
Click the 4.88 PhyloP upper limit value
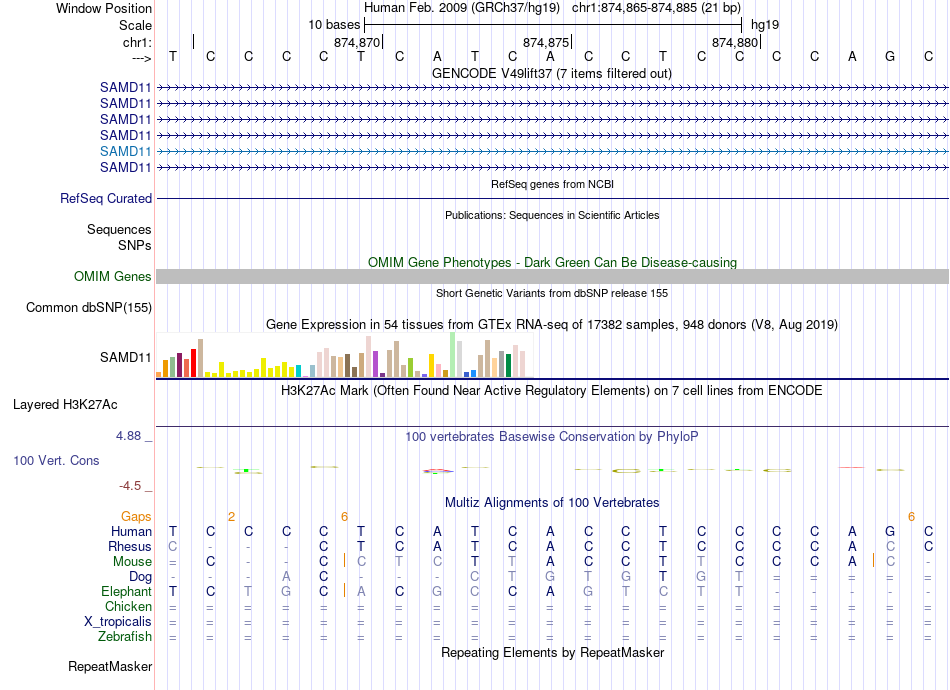[x=128, y=436]
